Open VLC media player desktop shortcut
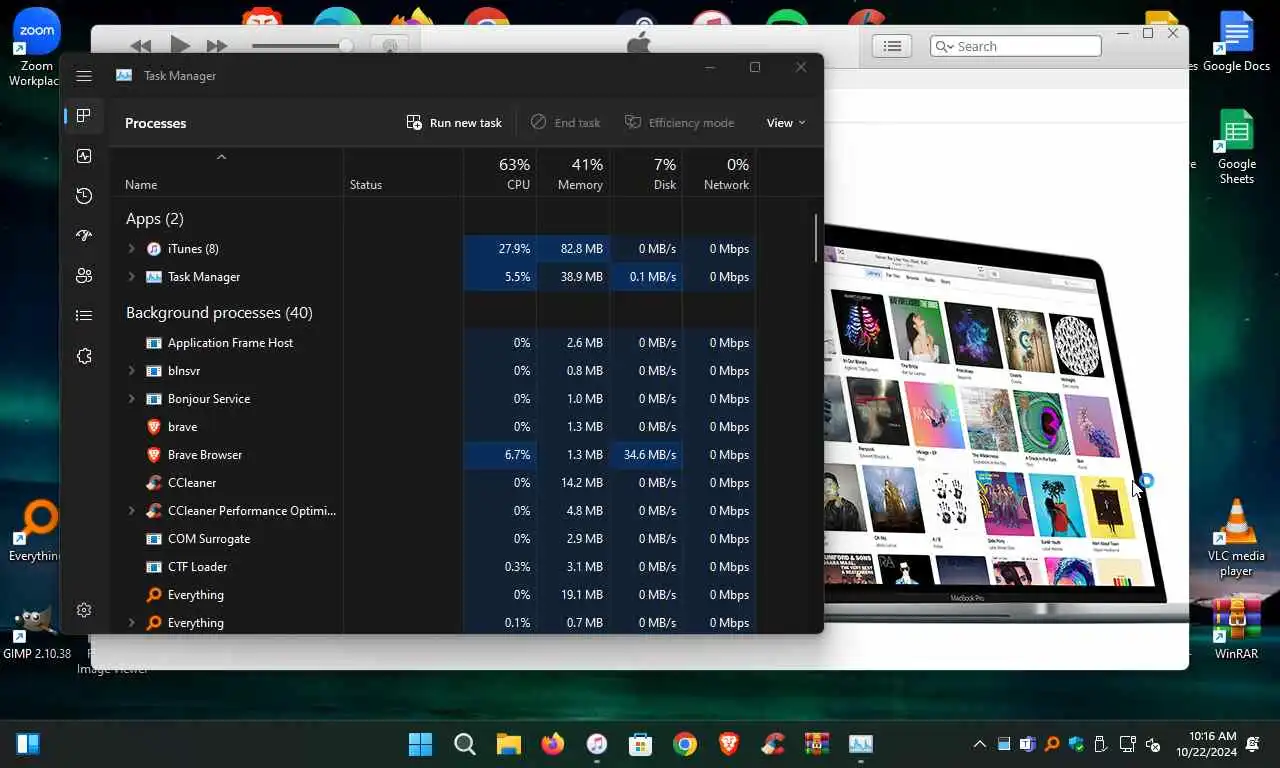Image resolution: width=1280 pixels, height=768 pixels. (1236, 538)
